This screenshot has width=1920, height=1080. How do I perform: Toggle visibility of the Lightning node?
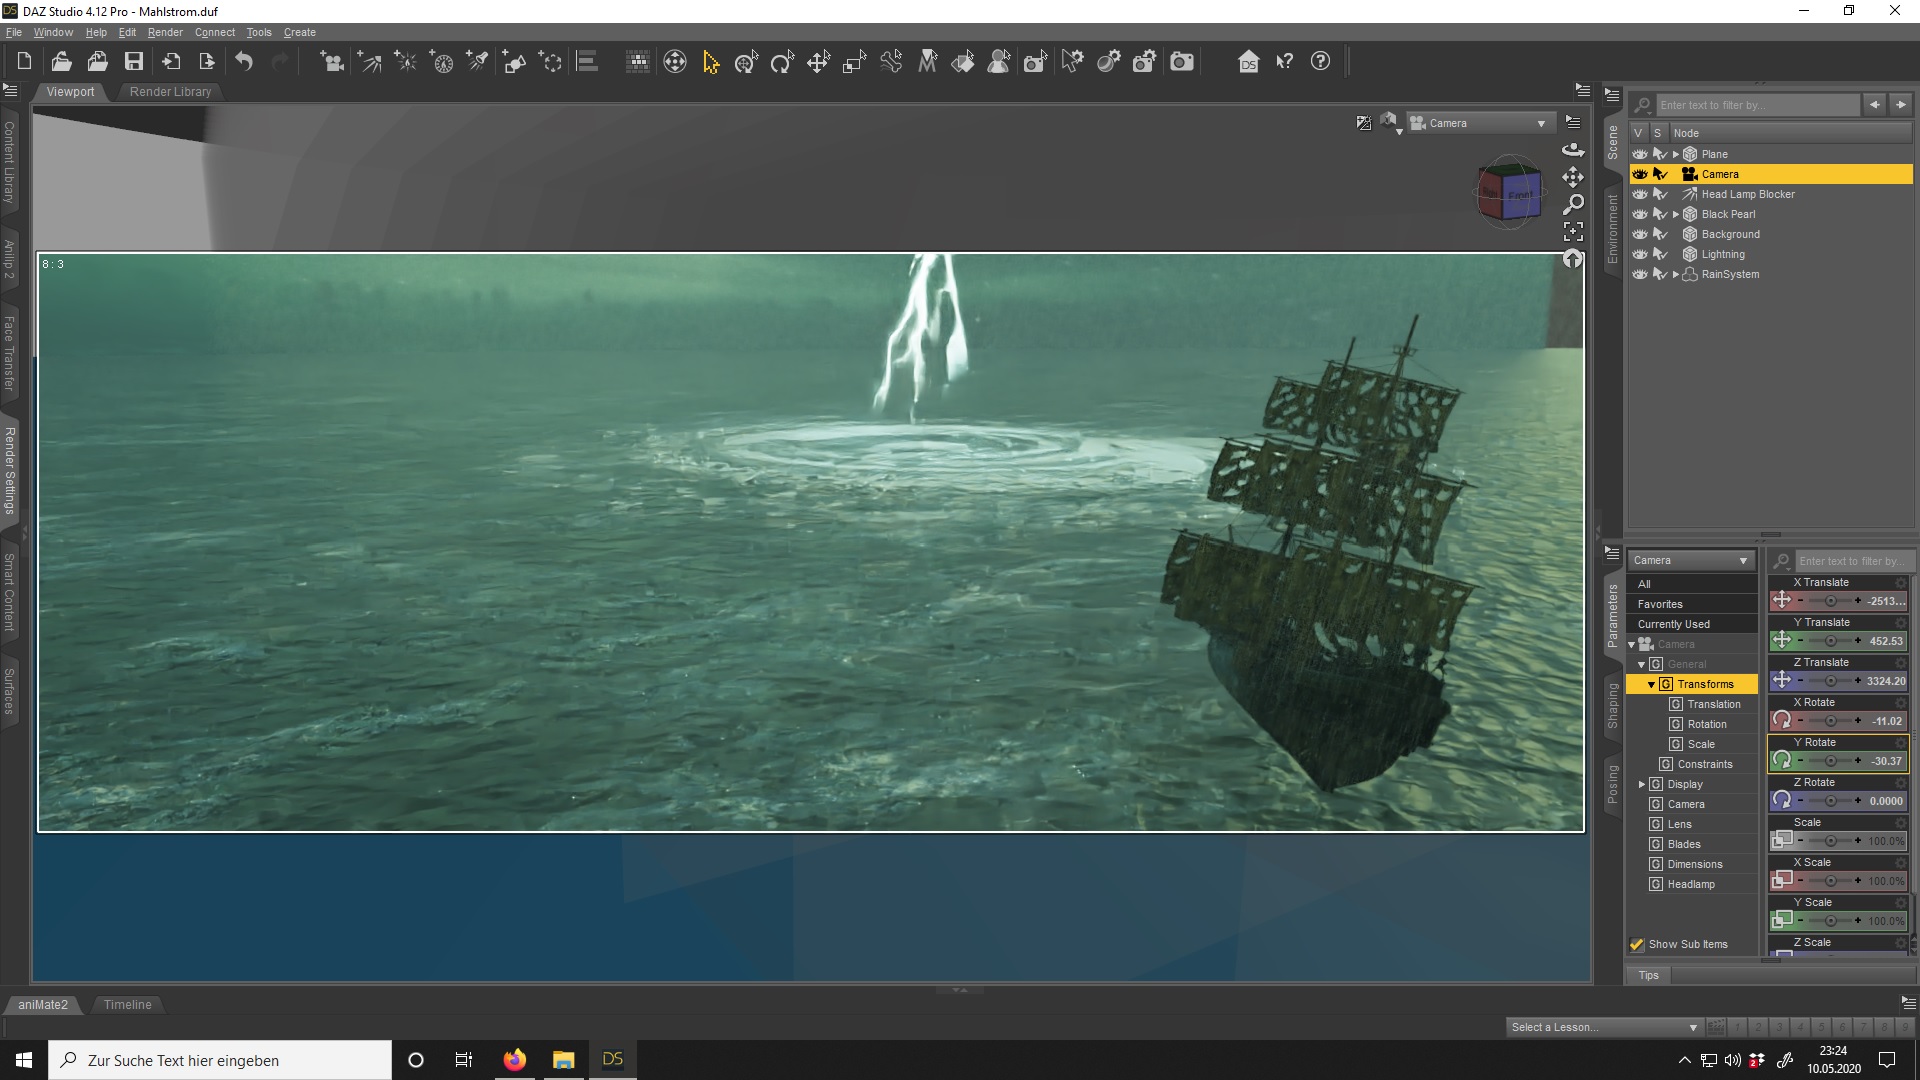(1640, 254)
